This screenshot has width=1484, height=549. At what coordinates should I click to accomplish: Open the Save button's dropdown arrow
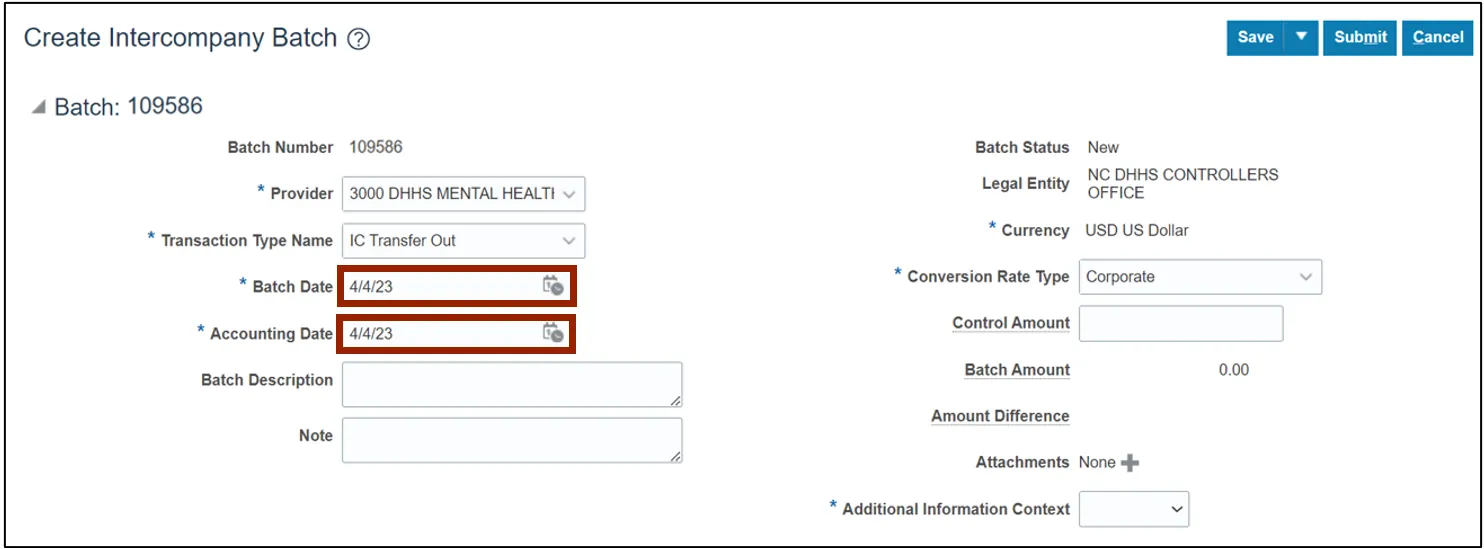tap(1301, 37)
